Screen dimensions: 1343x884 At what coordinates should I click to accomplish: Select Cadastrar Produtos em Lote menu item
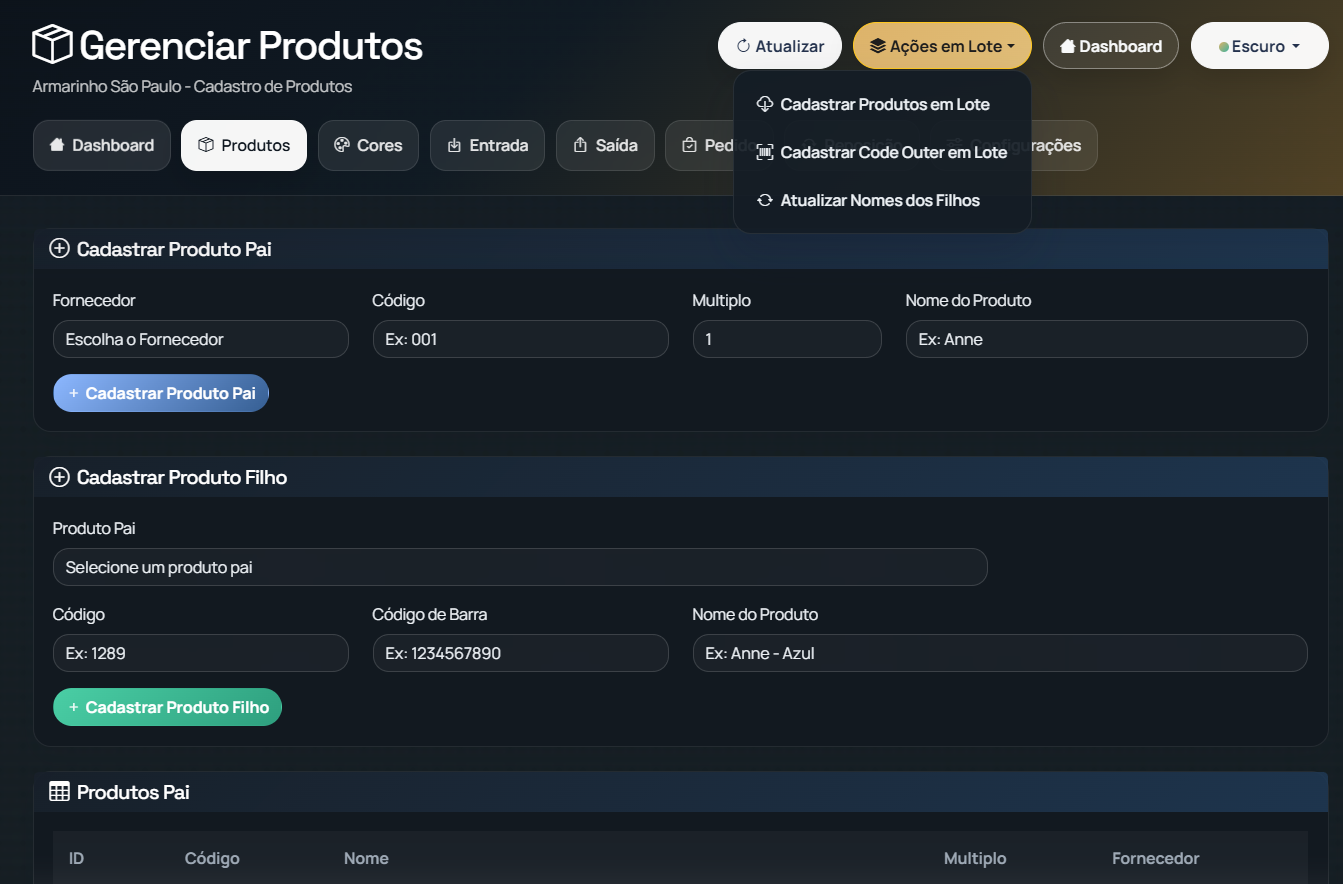pyautogui.click(x=882, y=104)
